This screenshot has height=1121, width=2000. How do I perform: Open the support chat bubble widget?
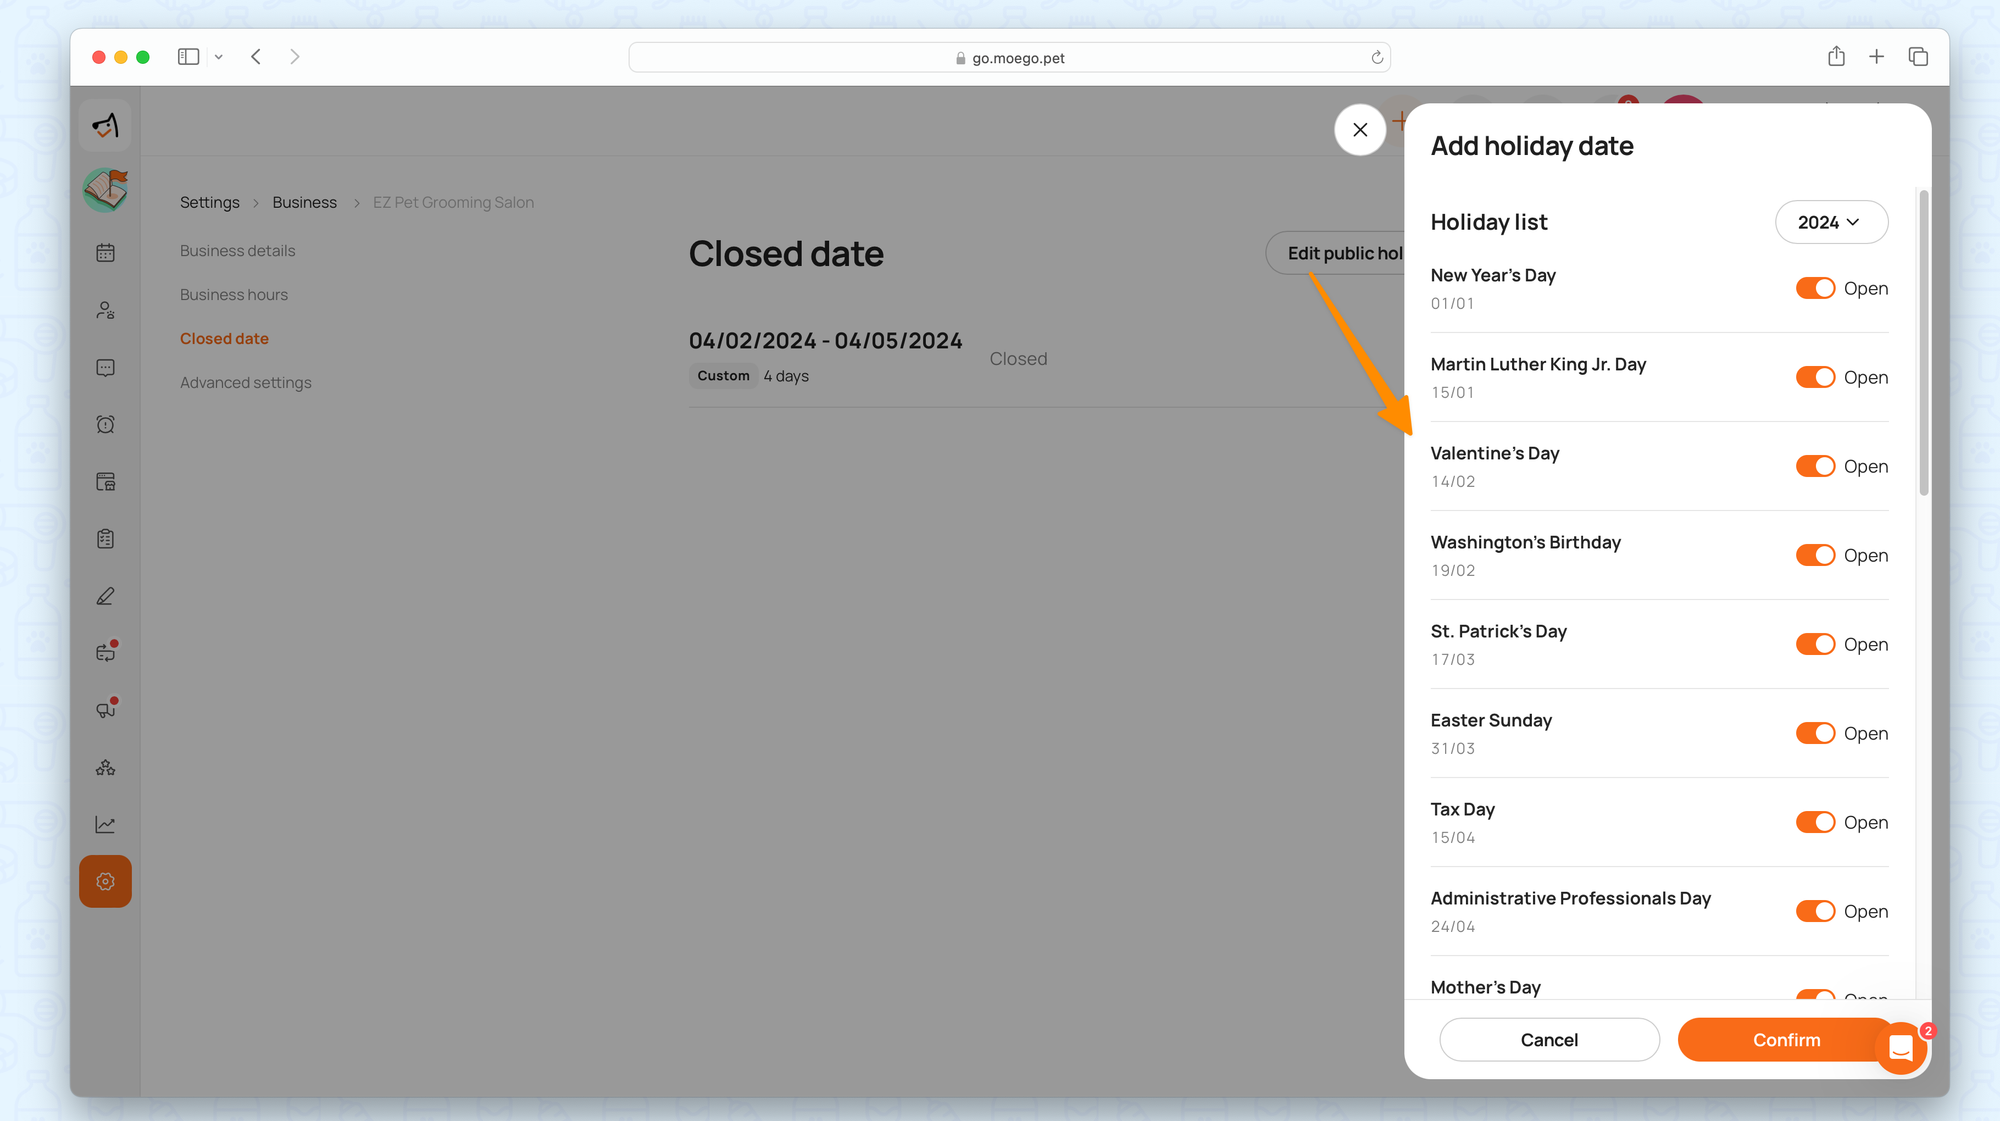point(1900,1048)
